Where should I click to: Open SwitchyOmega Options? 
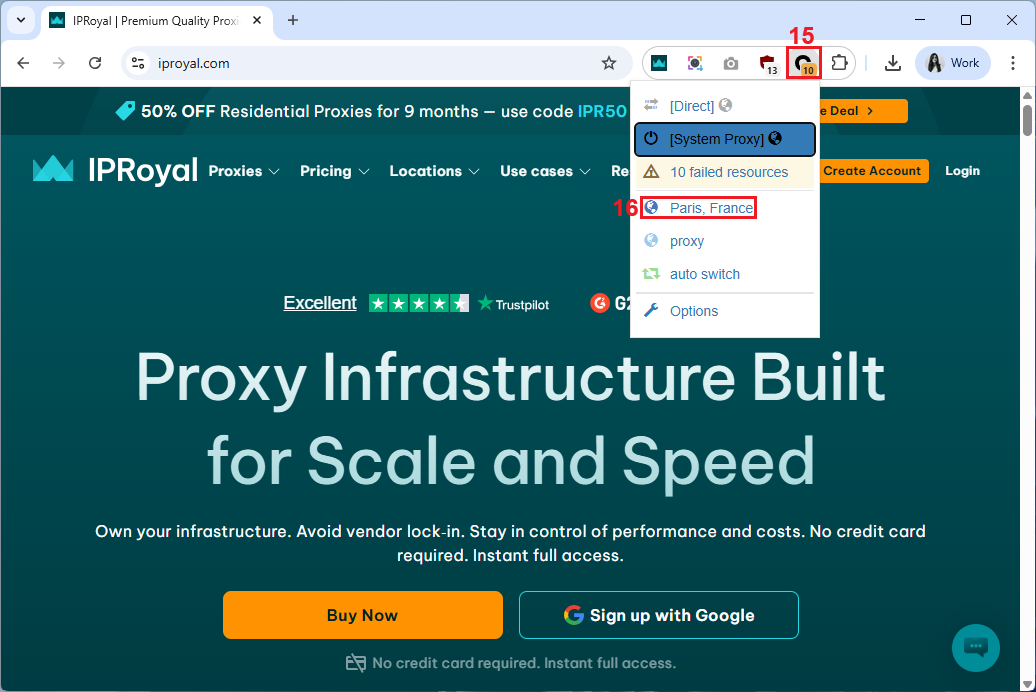click(x=693, y=311)
